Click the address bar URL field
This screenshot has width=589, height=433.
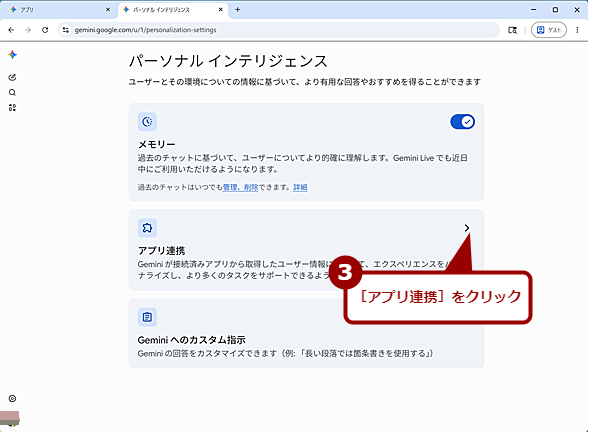coord(279,30)
